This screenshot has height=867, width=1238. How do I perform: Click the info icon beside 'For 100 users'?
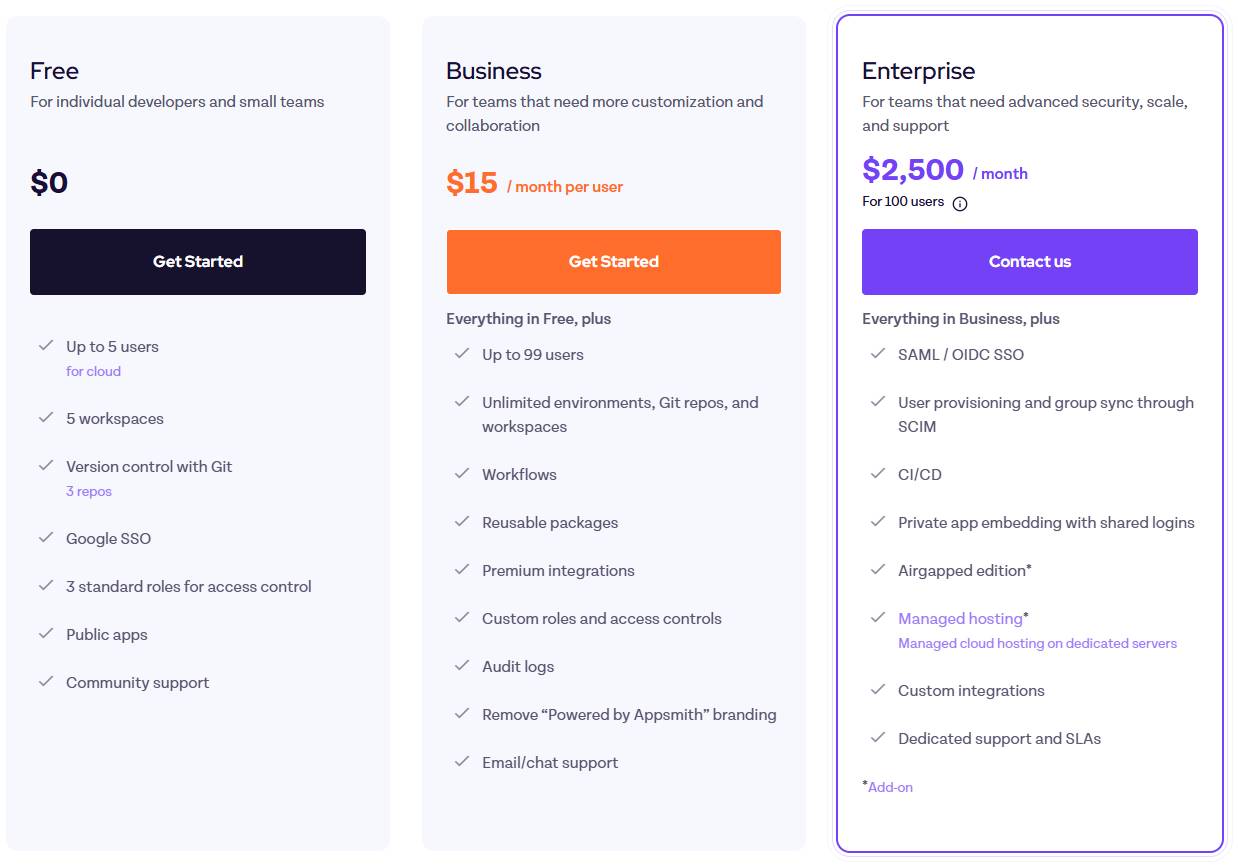[959, 202]
